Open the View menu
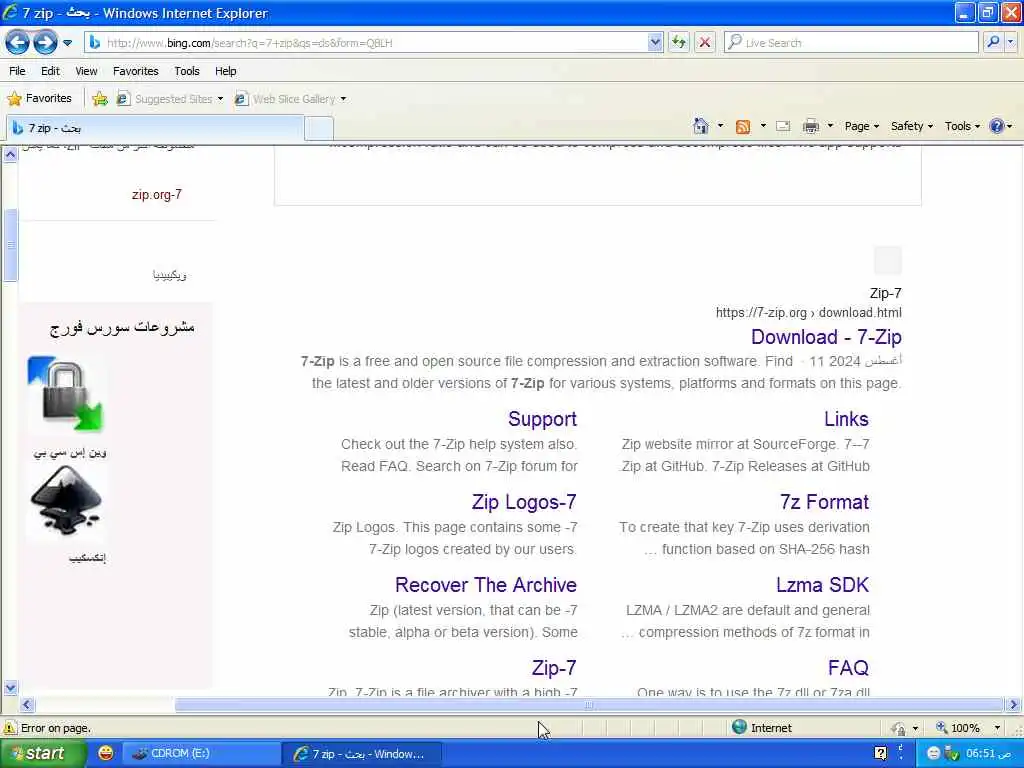The image size is (1024, 768). [x=86, y=71]
